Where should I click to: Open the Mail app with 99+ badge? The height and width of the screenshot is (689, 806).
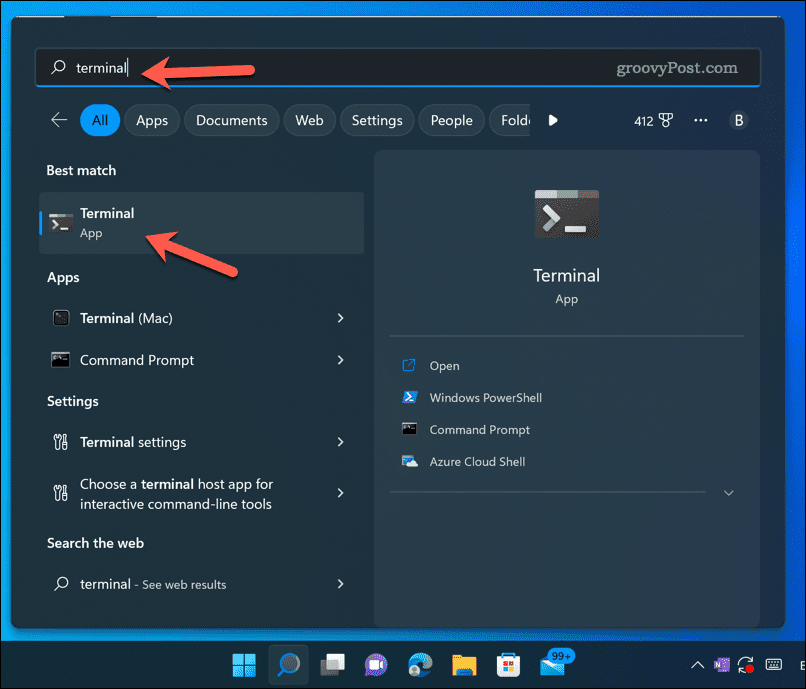pos(553,665)
